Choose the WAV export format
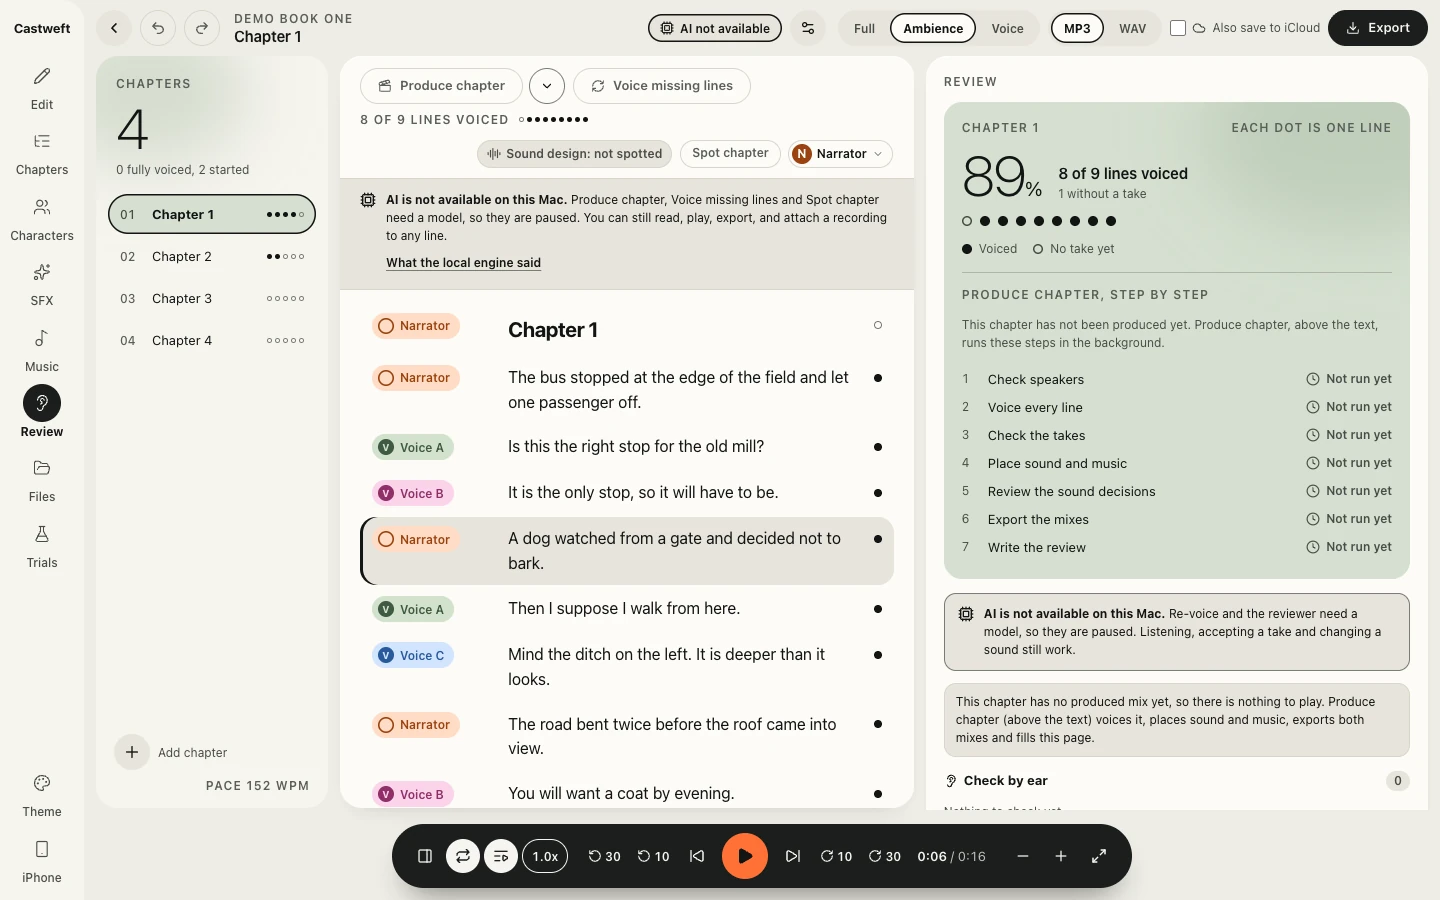Image resolution: width=1440 pixels, height=900 pixels. click(x=1133, y=28)
